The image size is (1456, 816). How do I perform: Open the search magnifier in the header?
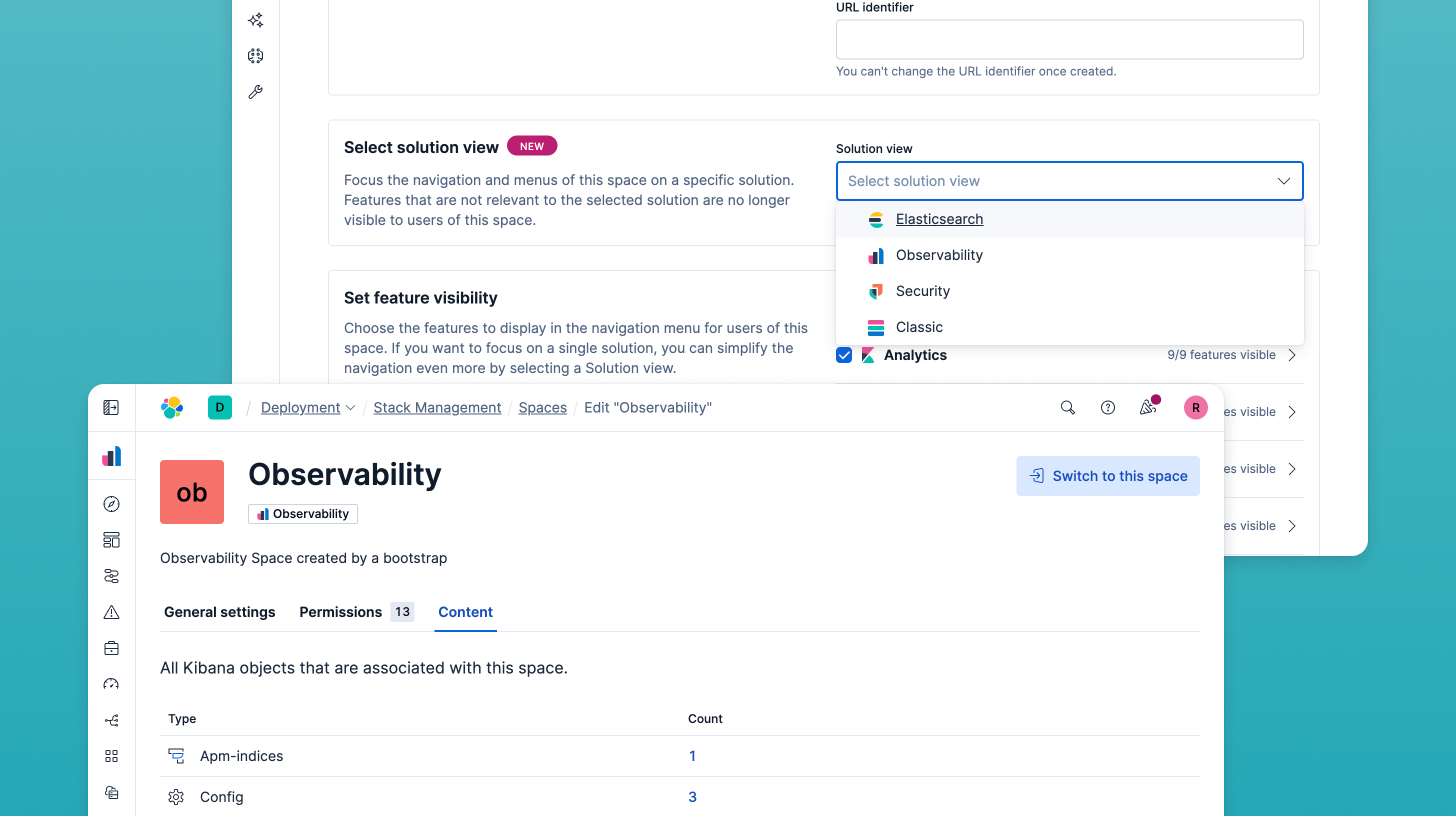click(x=1067, y=407)
